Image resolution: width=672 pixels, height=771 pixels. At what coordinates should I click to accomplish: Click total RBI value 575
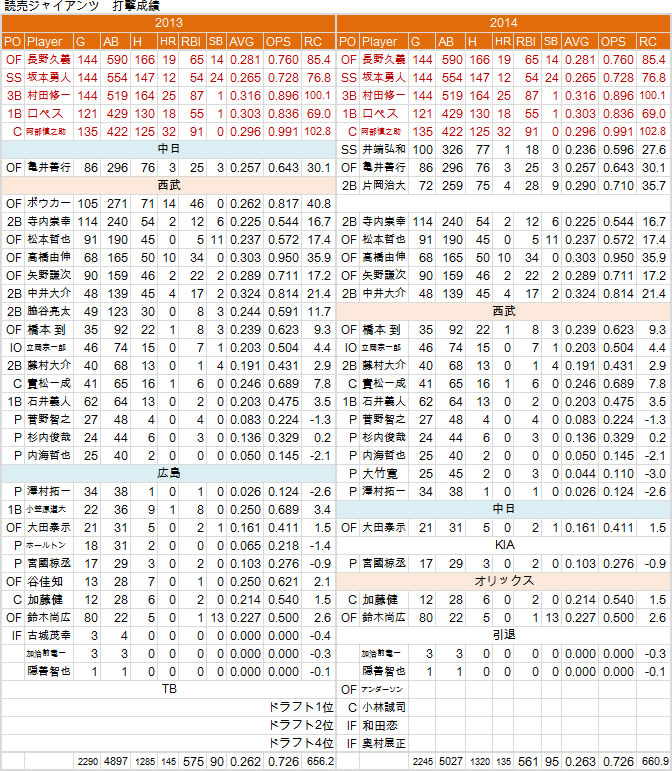(x=193, y=762)
